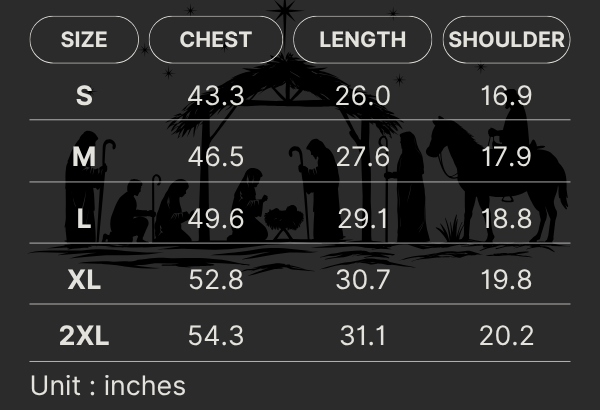600x410 pixels.
Task: Select the S size row label
Action: pyautogui.click(x=84, y=96)
